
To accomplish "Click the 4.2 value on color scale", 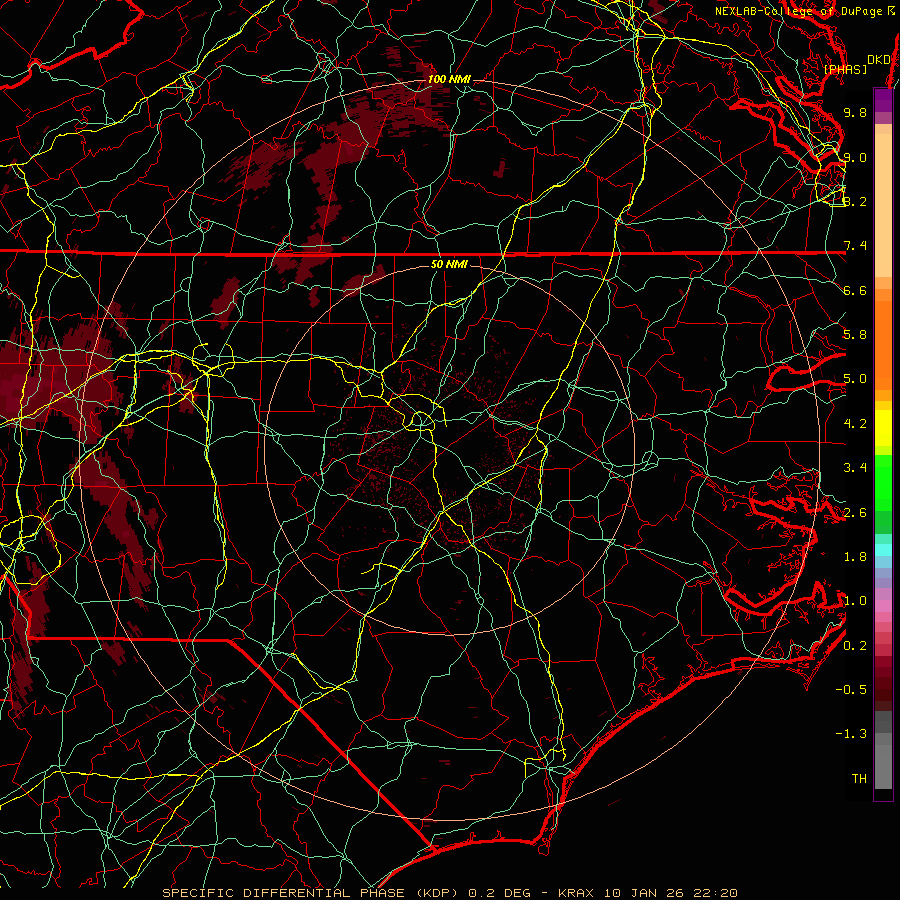I will pyautogui.click(x=855, y=424).
